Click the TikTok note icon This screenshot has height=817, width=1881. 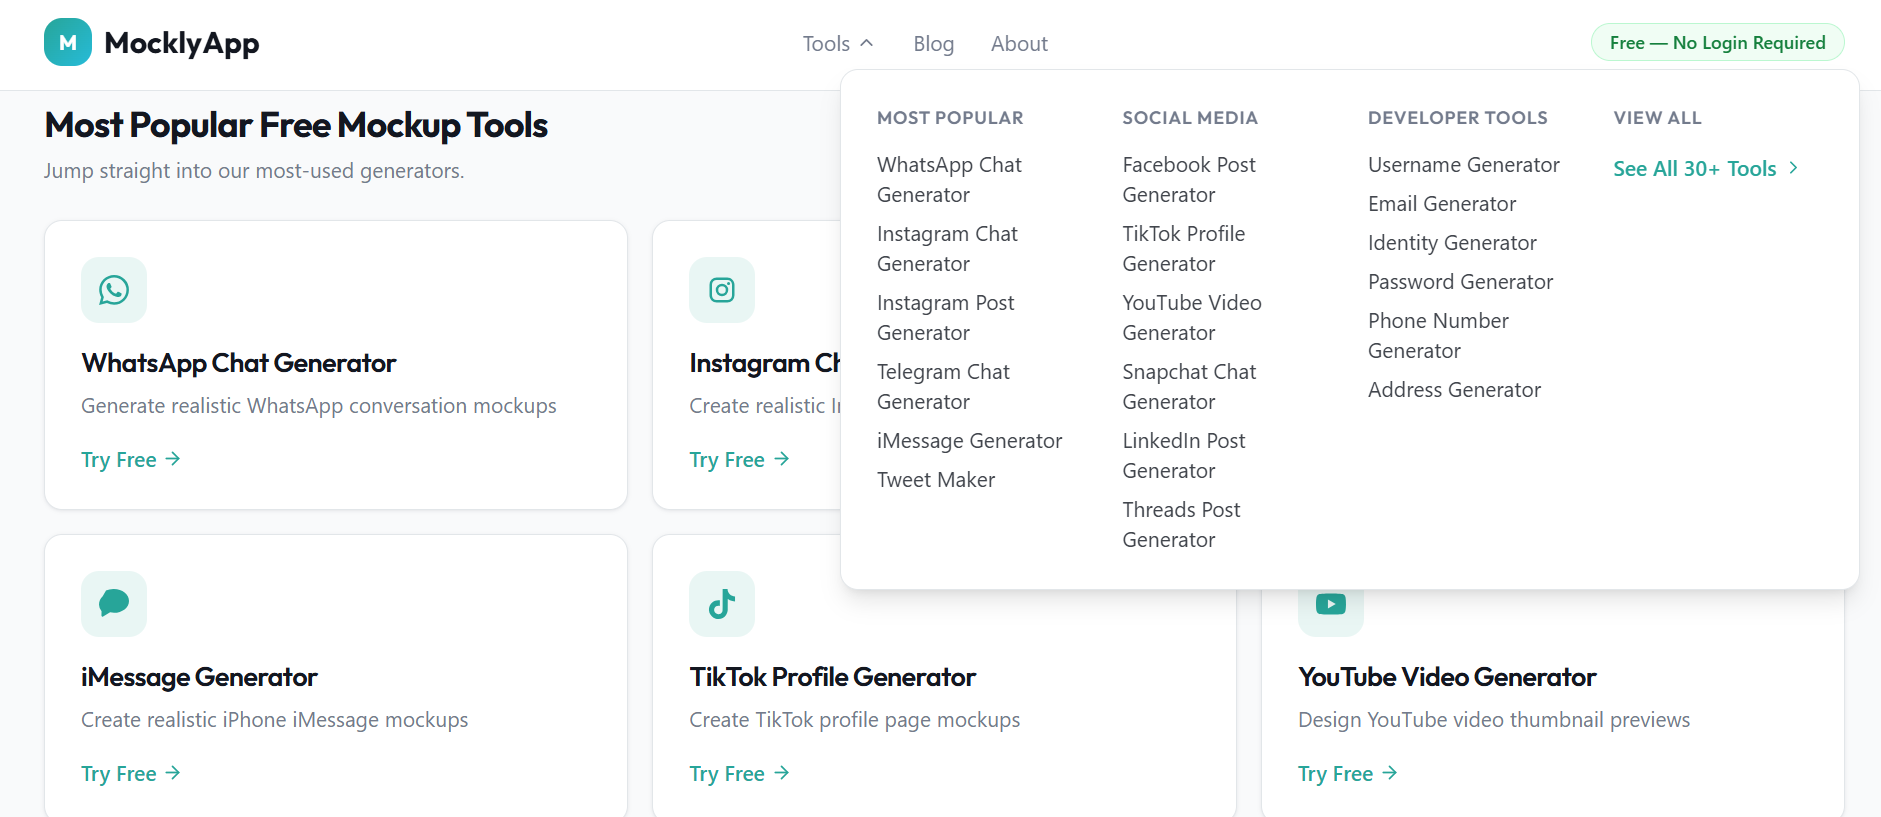pos(721,604)
